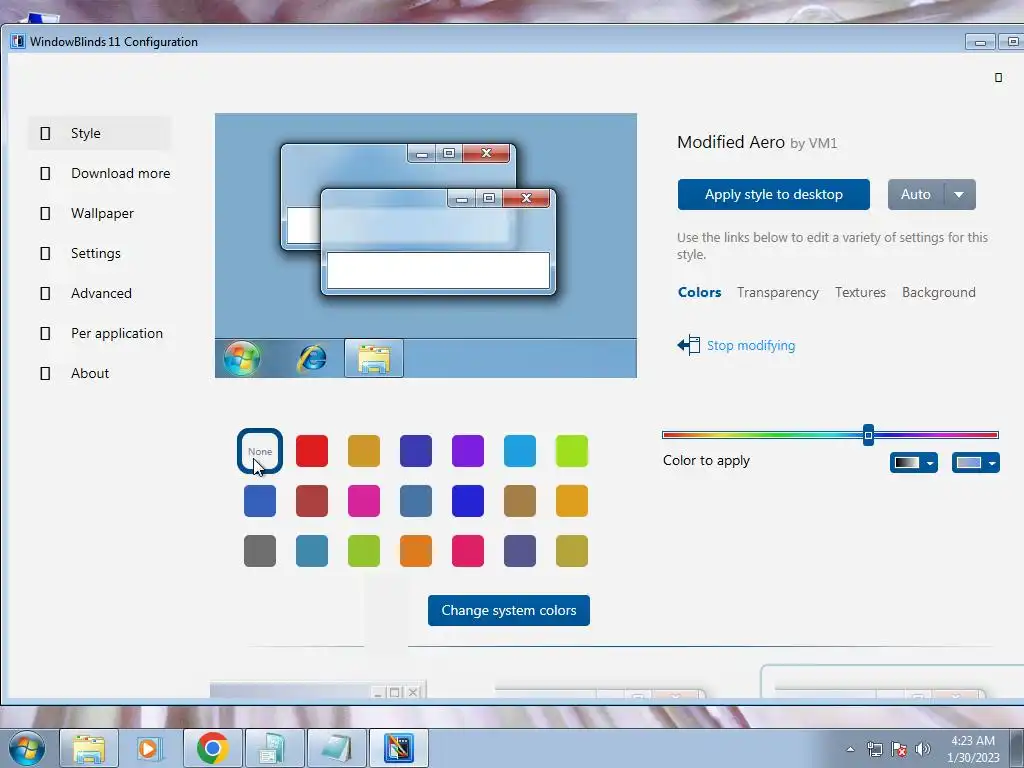Select the gray color swatch
The width and height of the screenshot is (1024, 768).
click(x=260, y=551)
